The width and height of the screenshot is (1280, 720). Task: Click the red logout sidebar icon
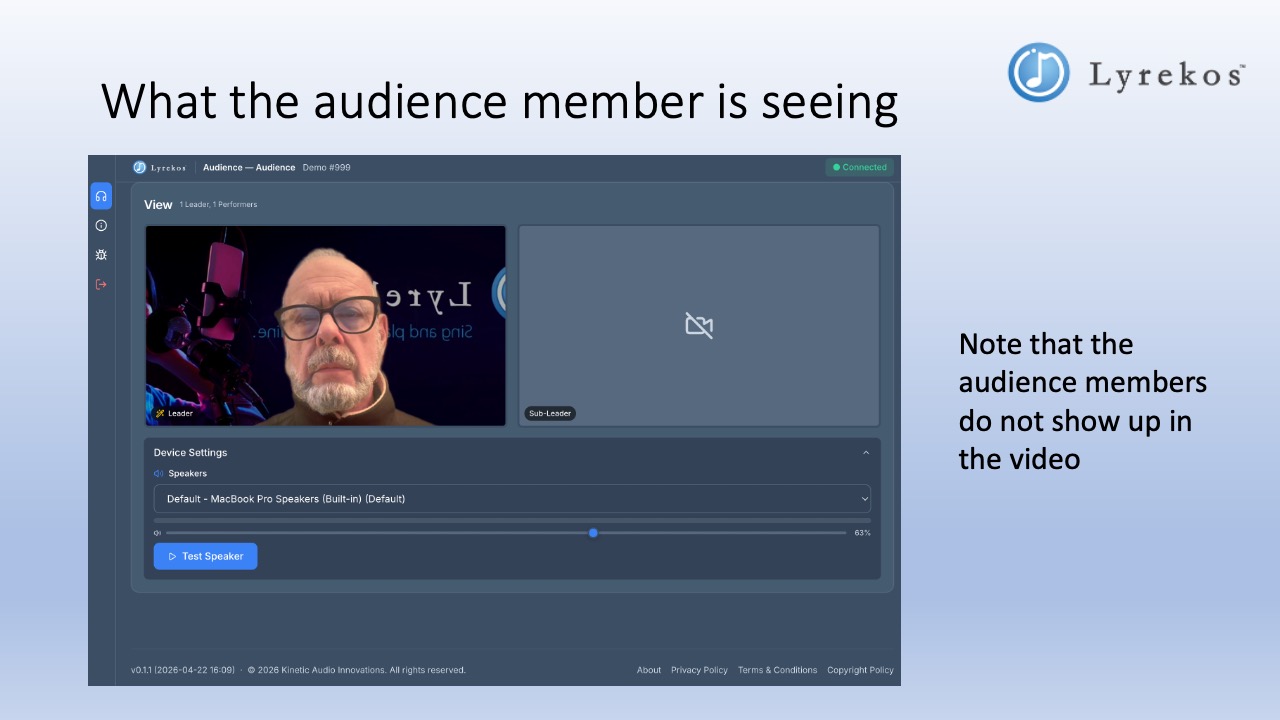pos(101,283)
